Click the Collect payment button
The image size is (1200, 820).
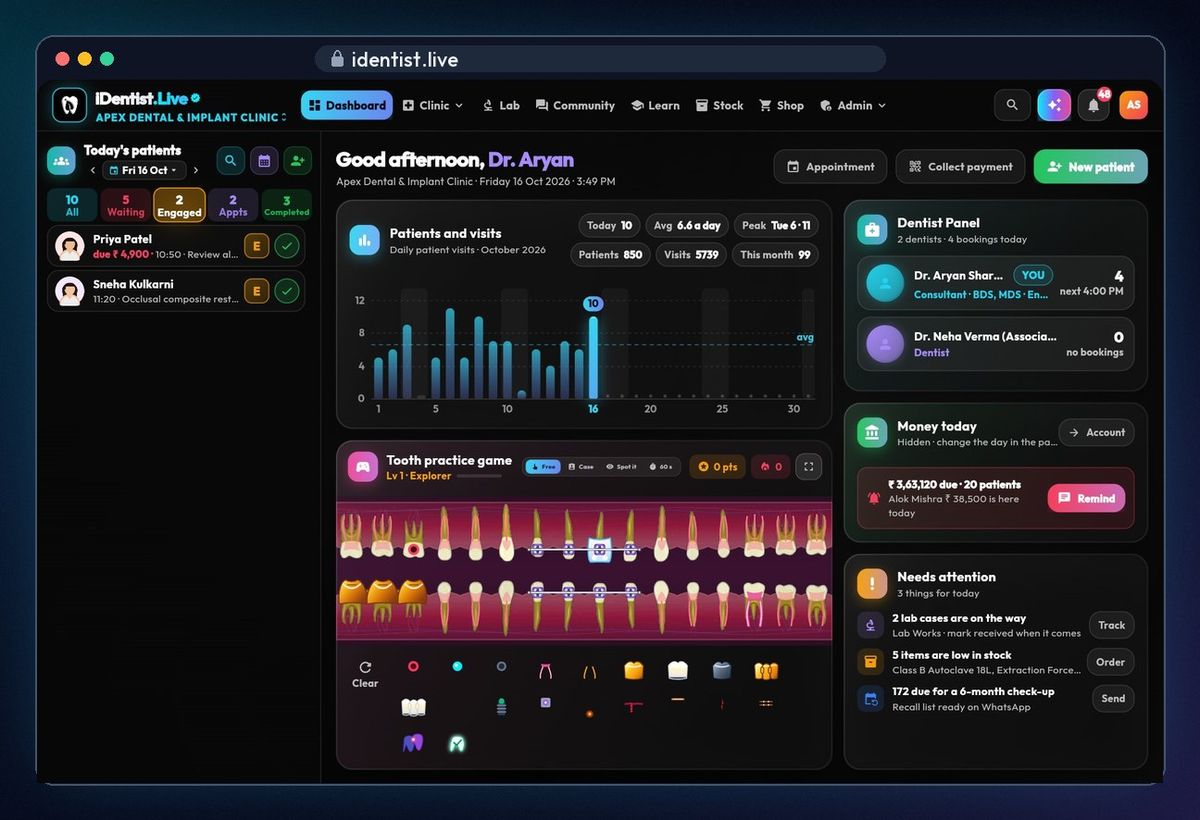click(961, 167)
